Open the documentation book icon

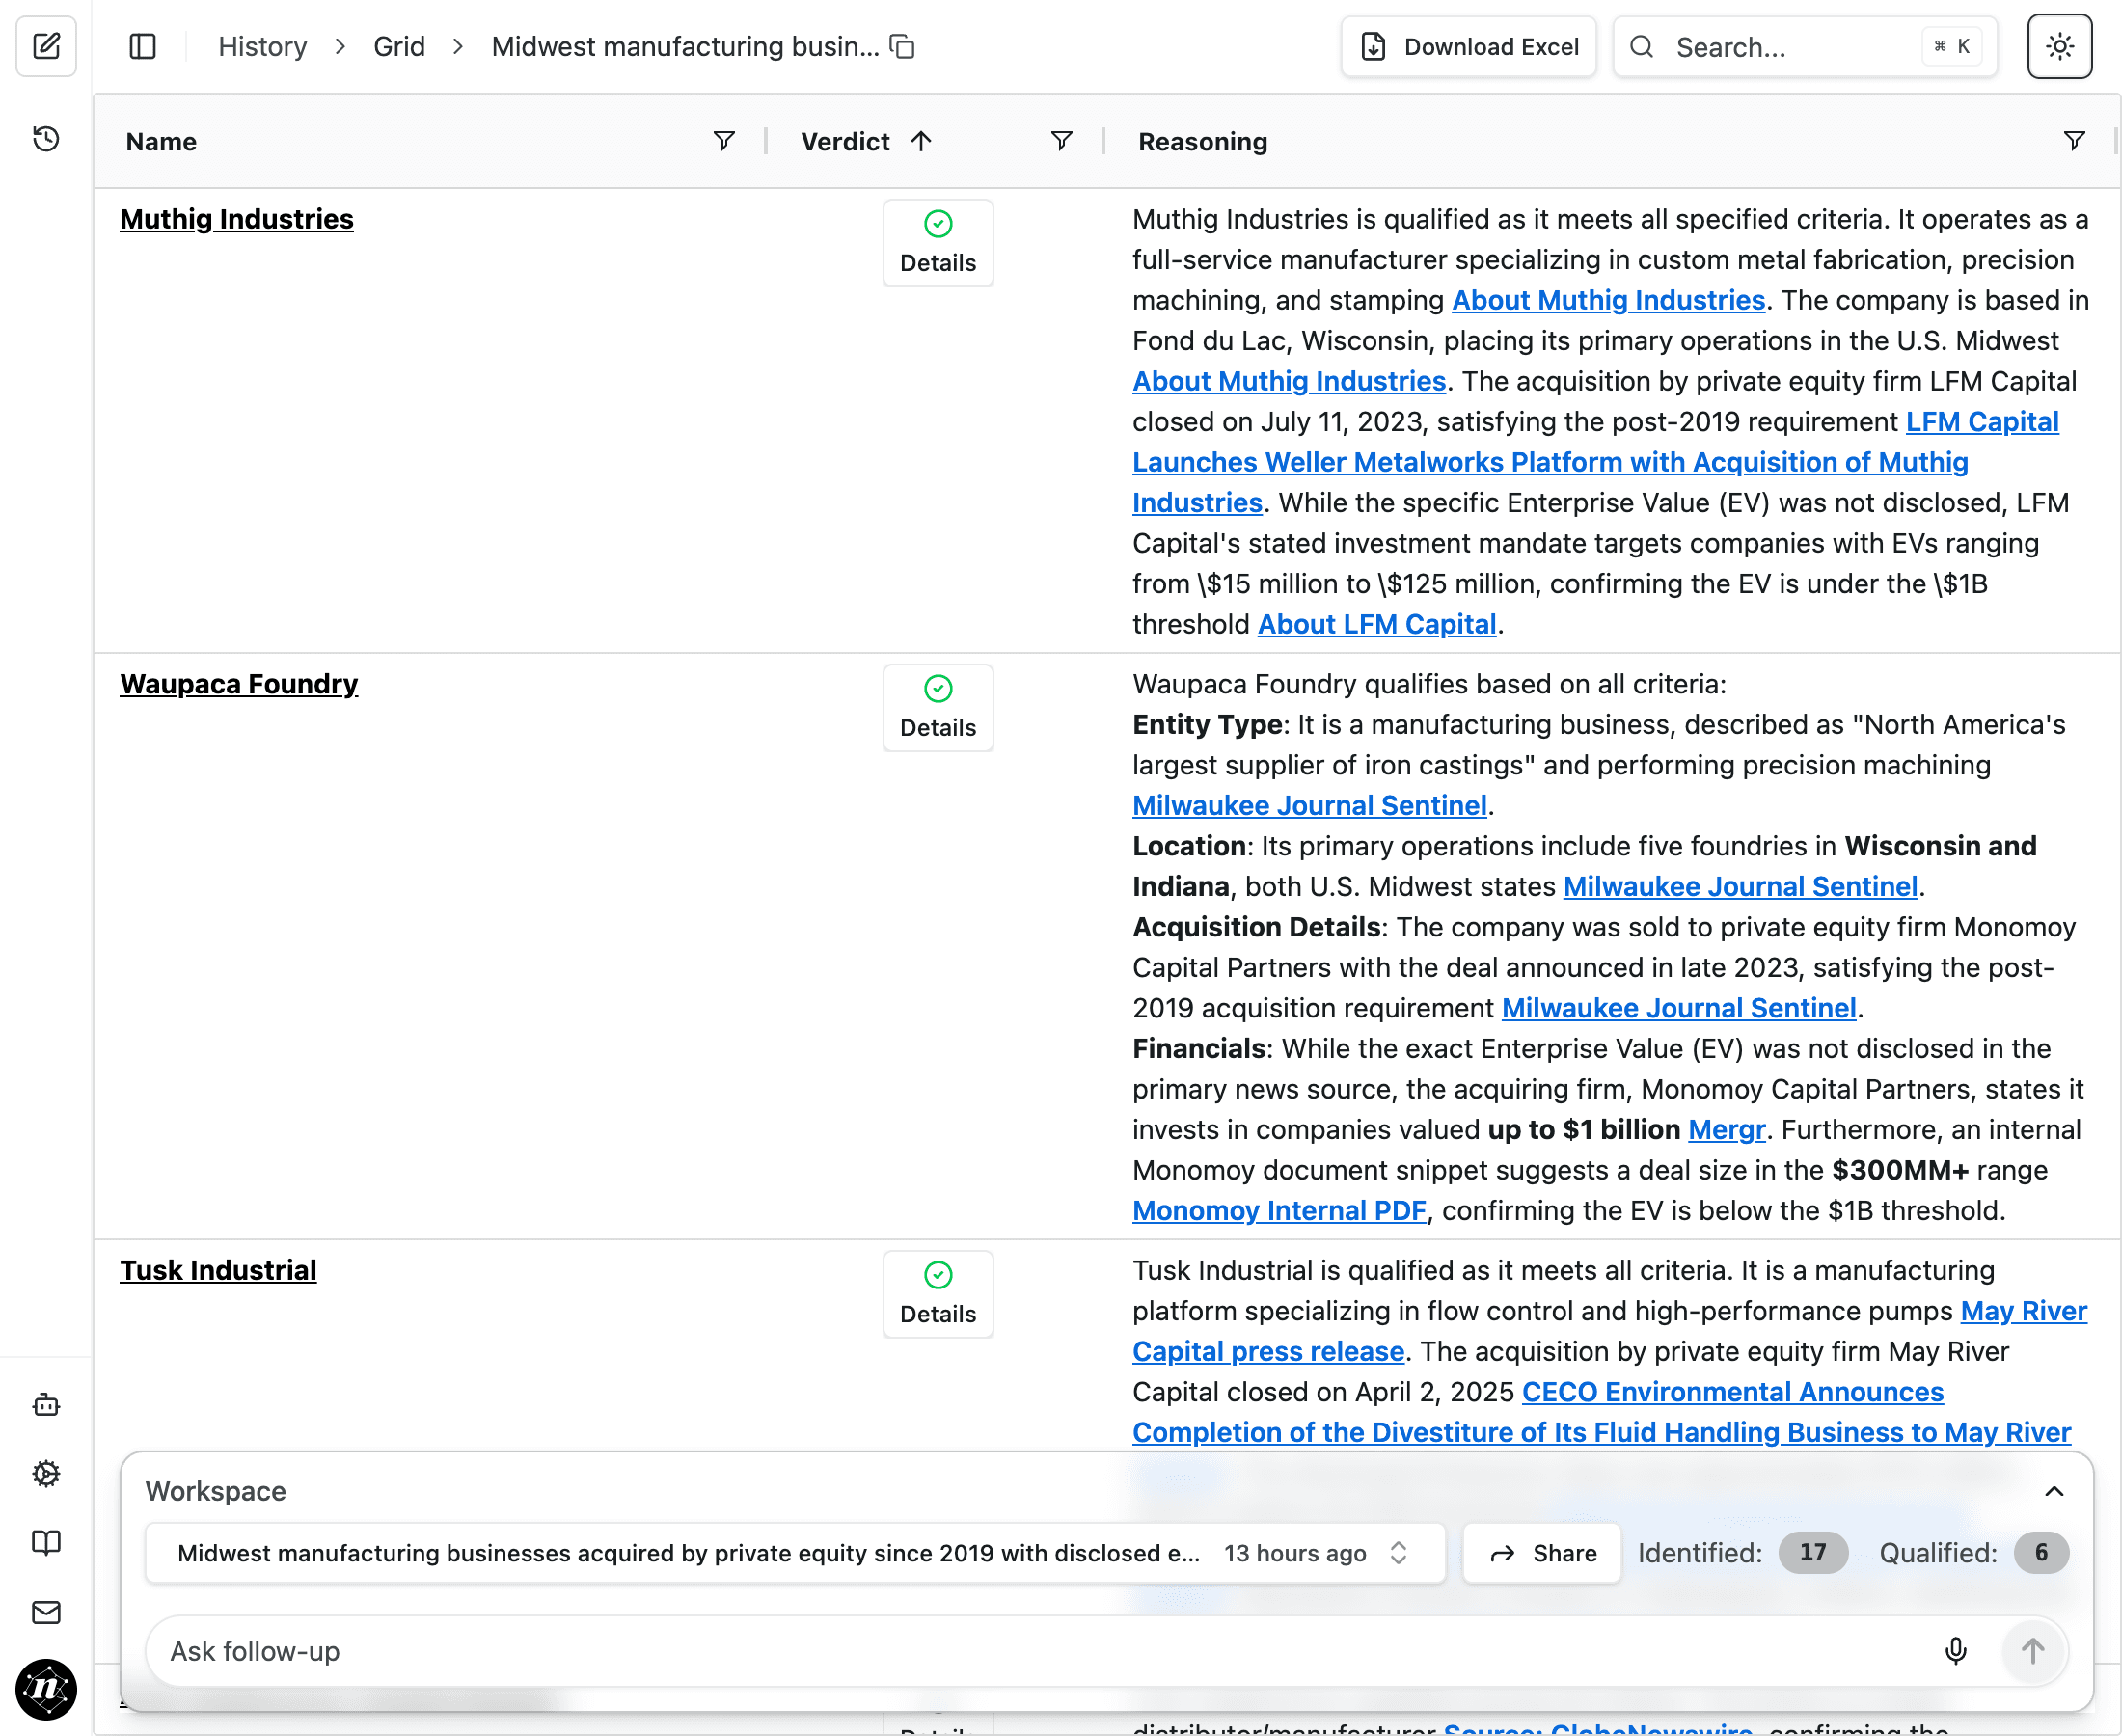click(46, 1543)
